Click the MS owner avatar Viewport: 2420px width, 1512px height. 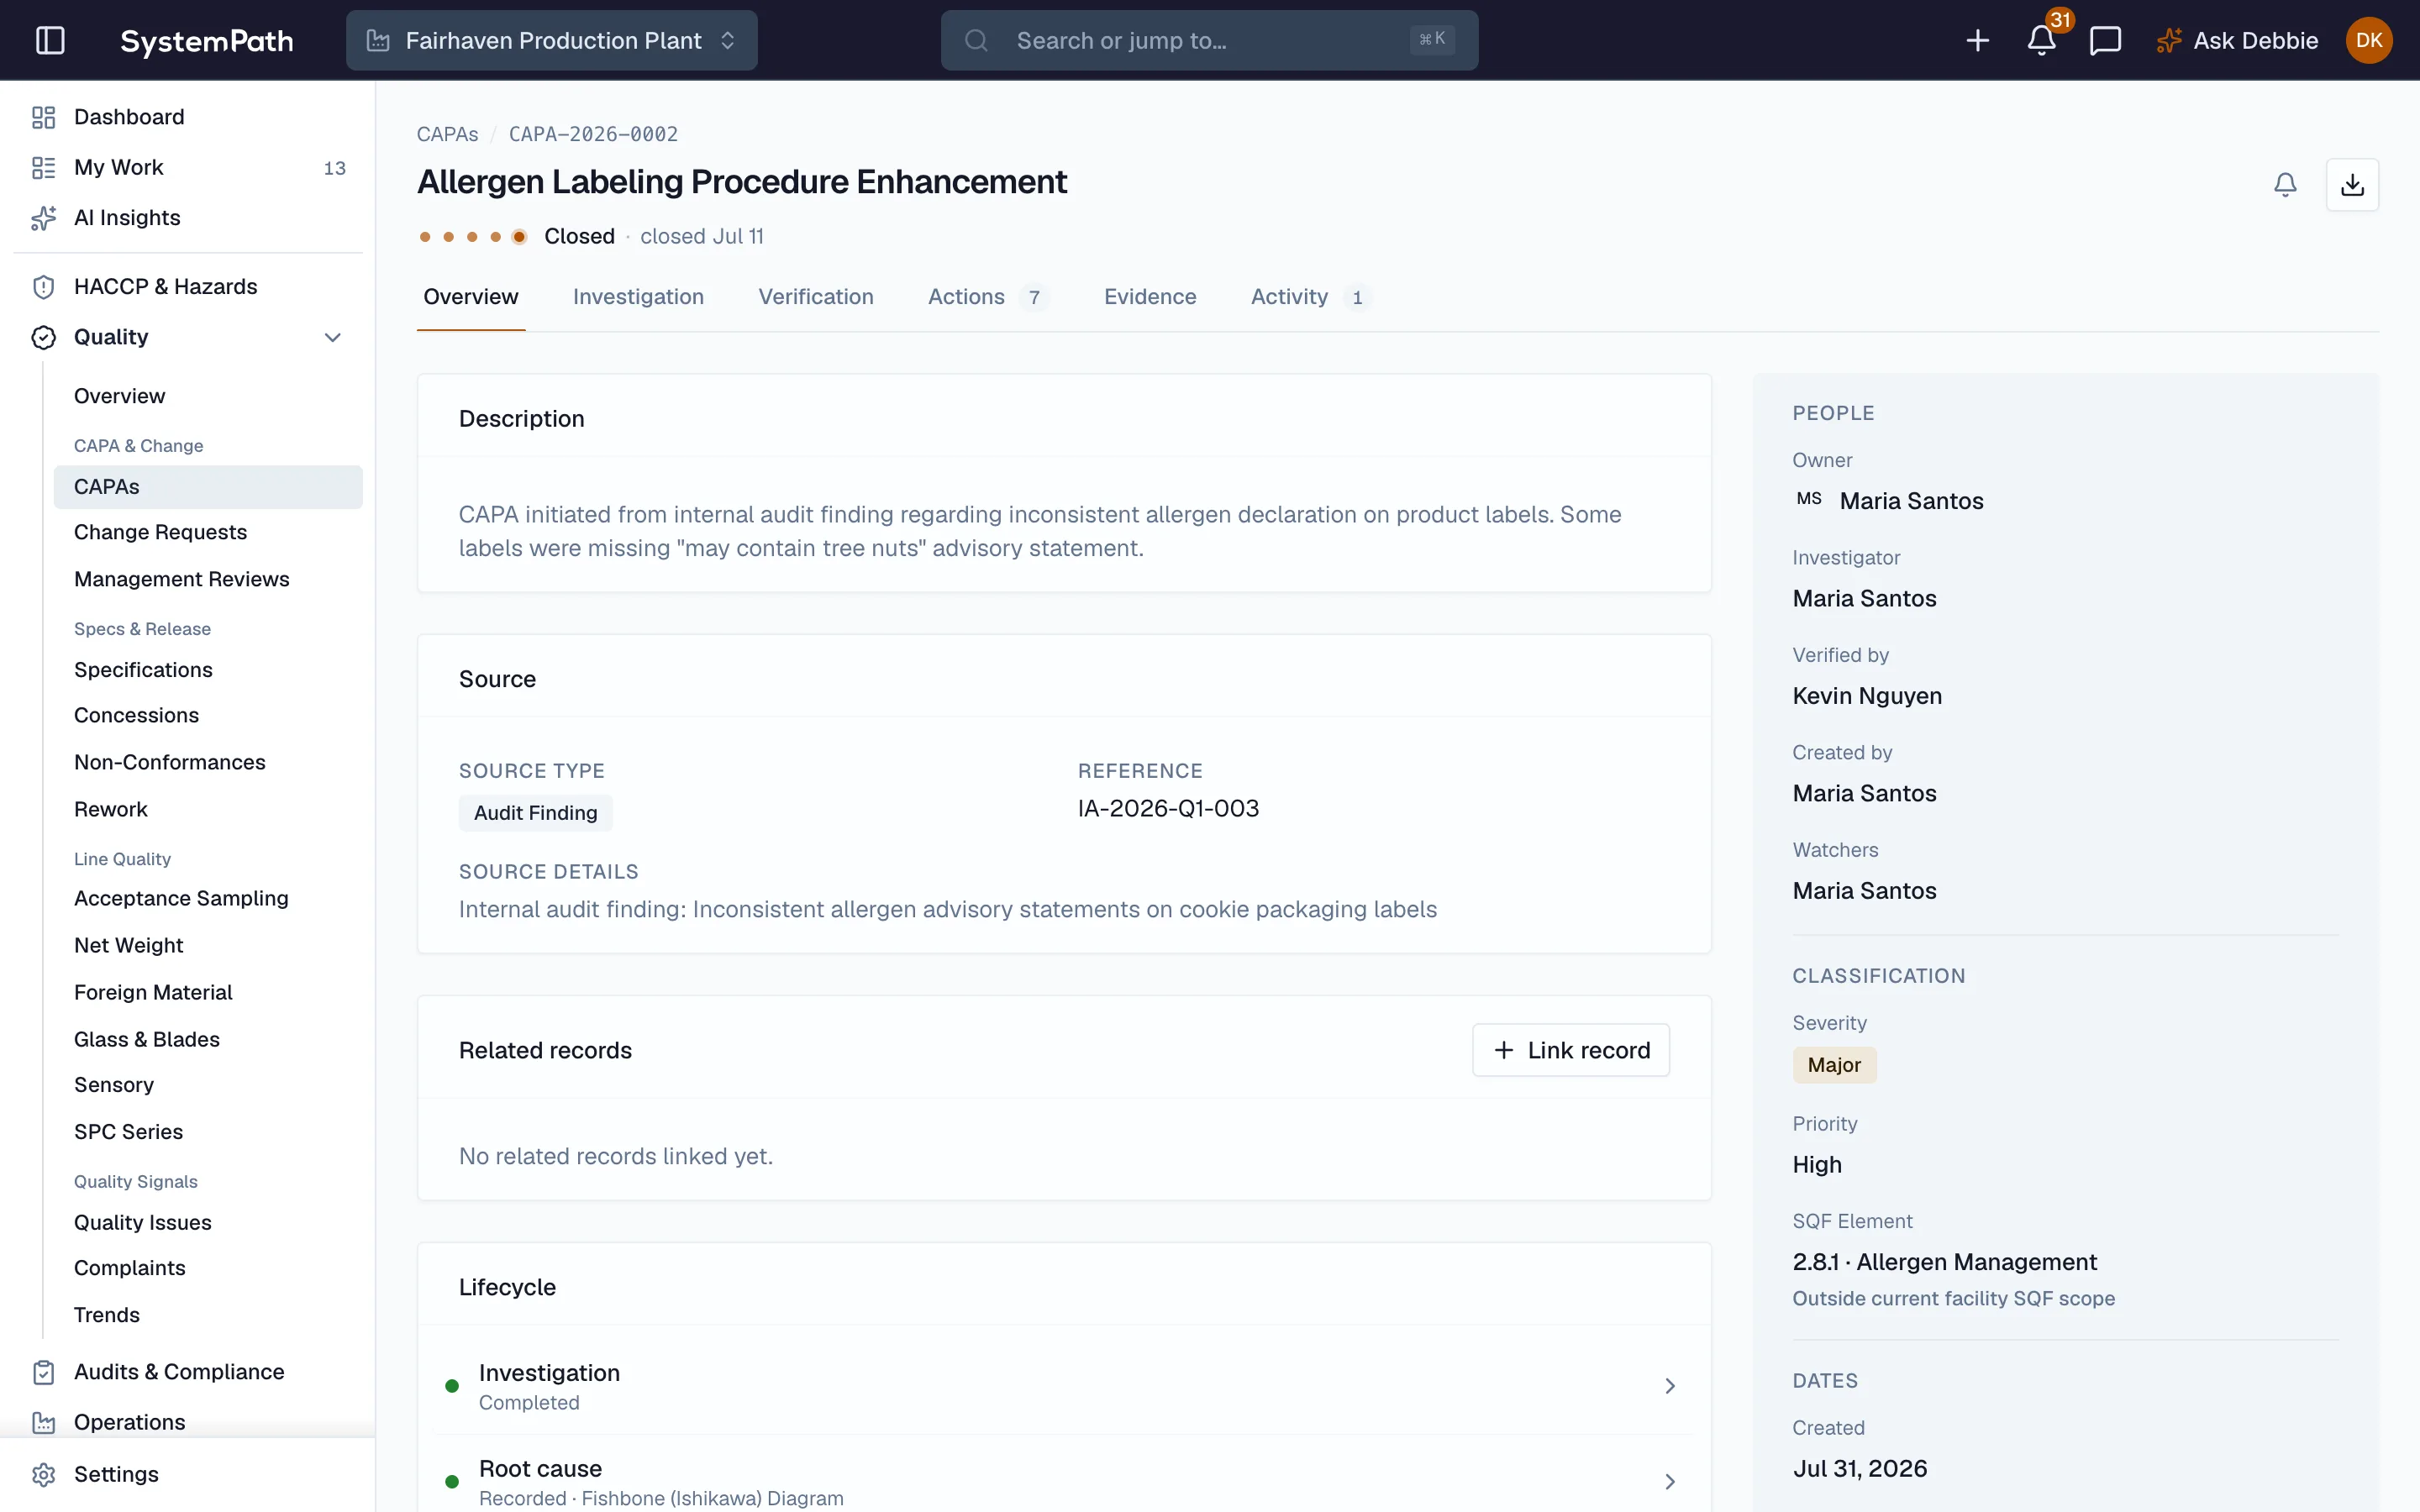(1808, 500)
